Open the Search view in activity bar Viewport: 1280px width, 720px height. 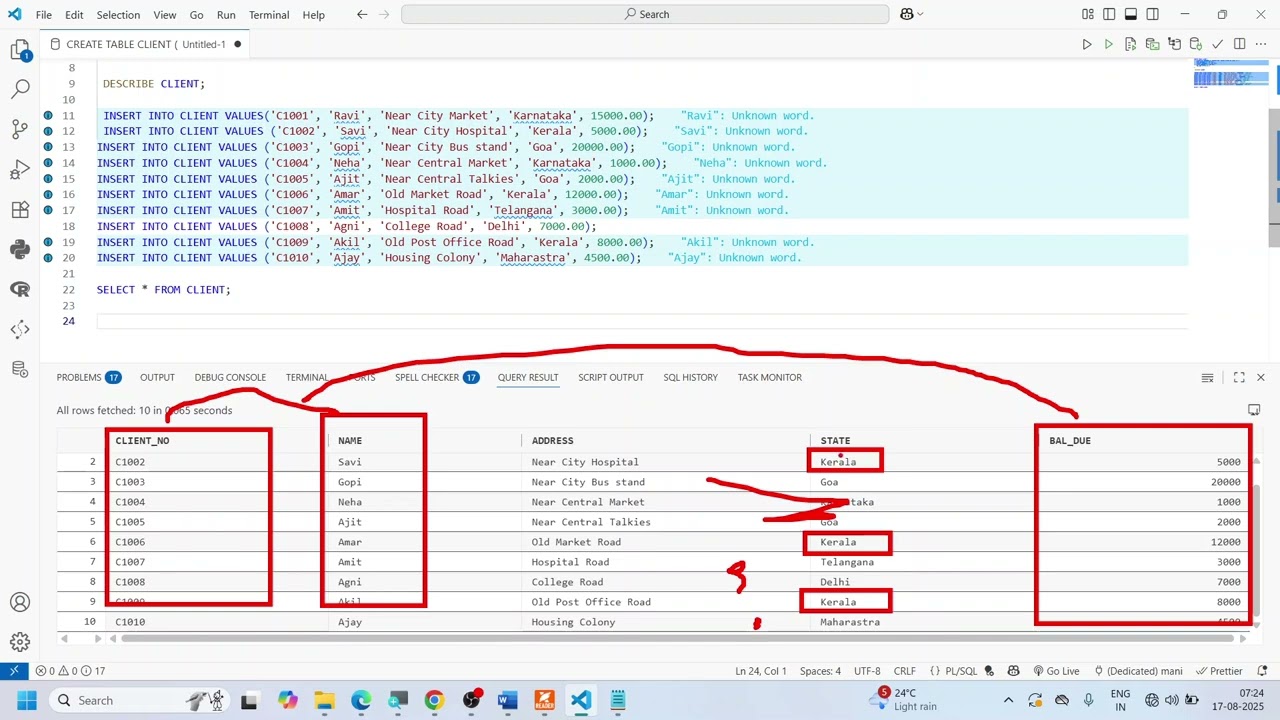[x=20, y=90]
